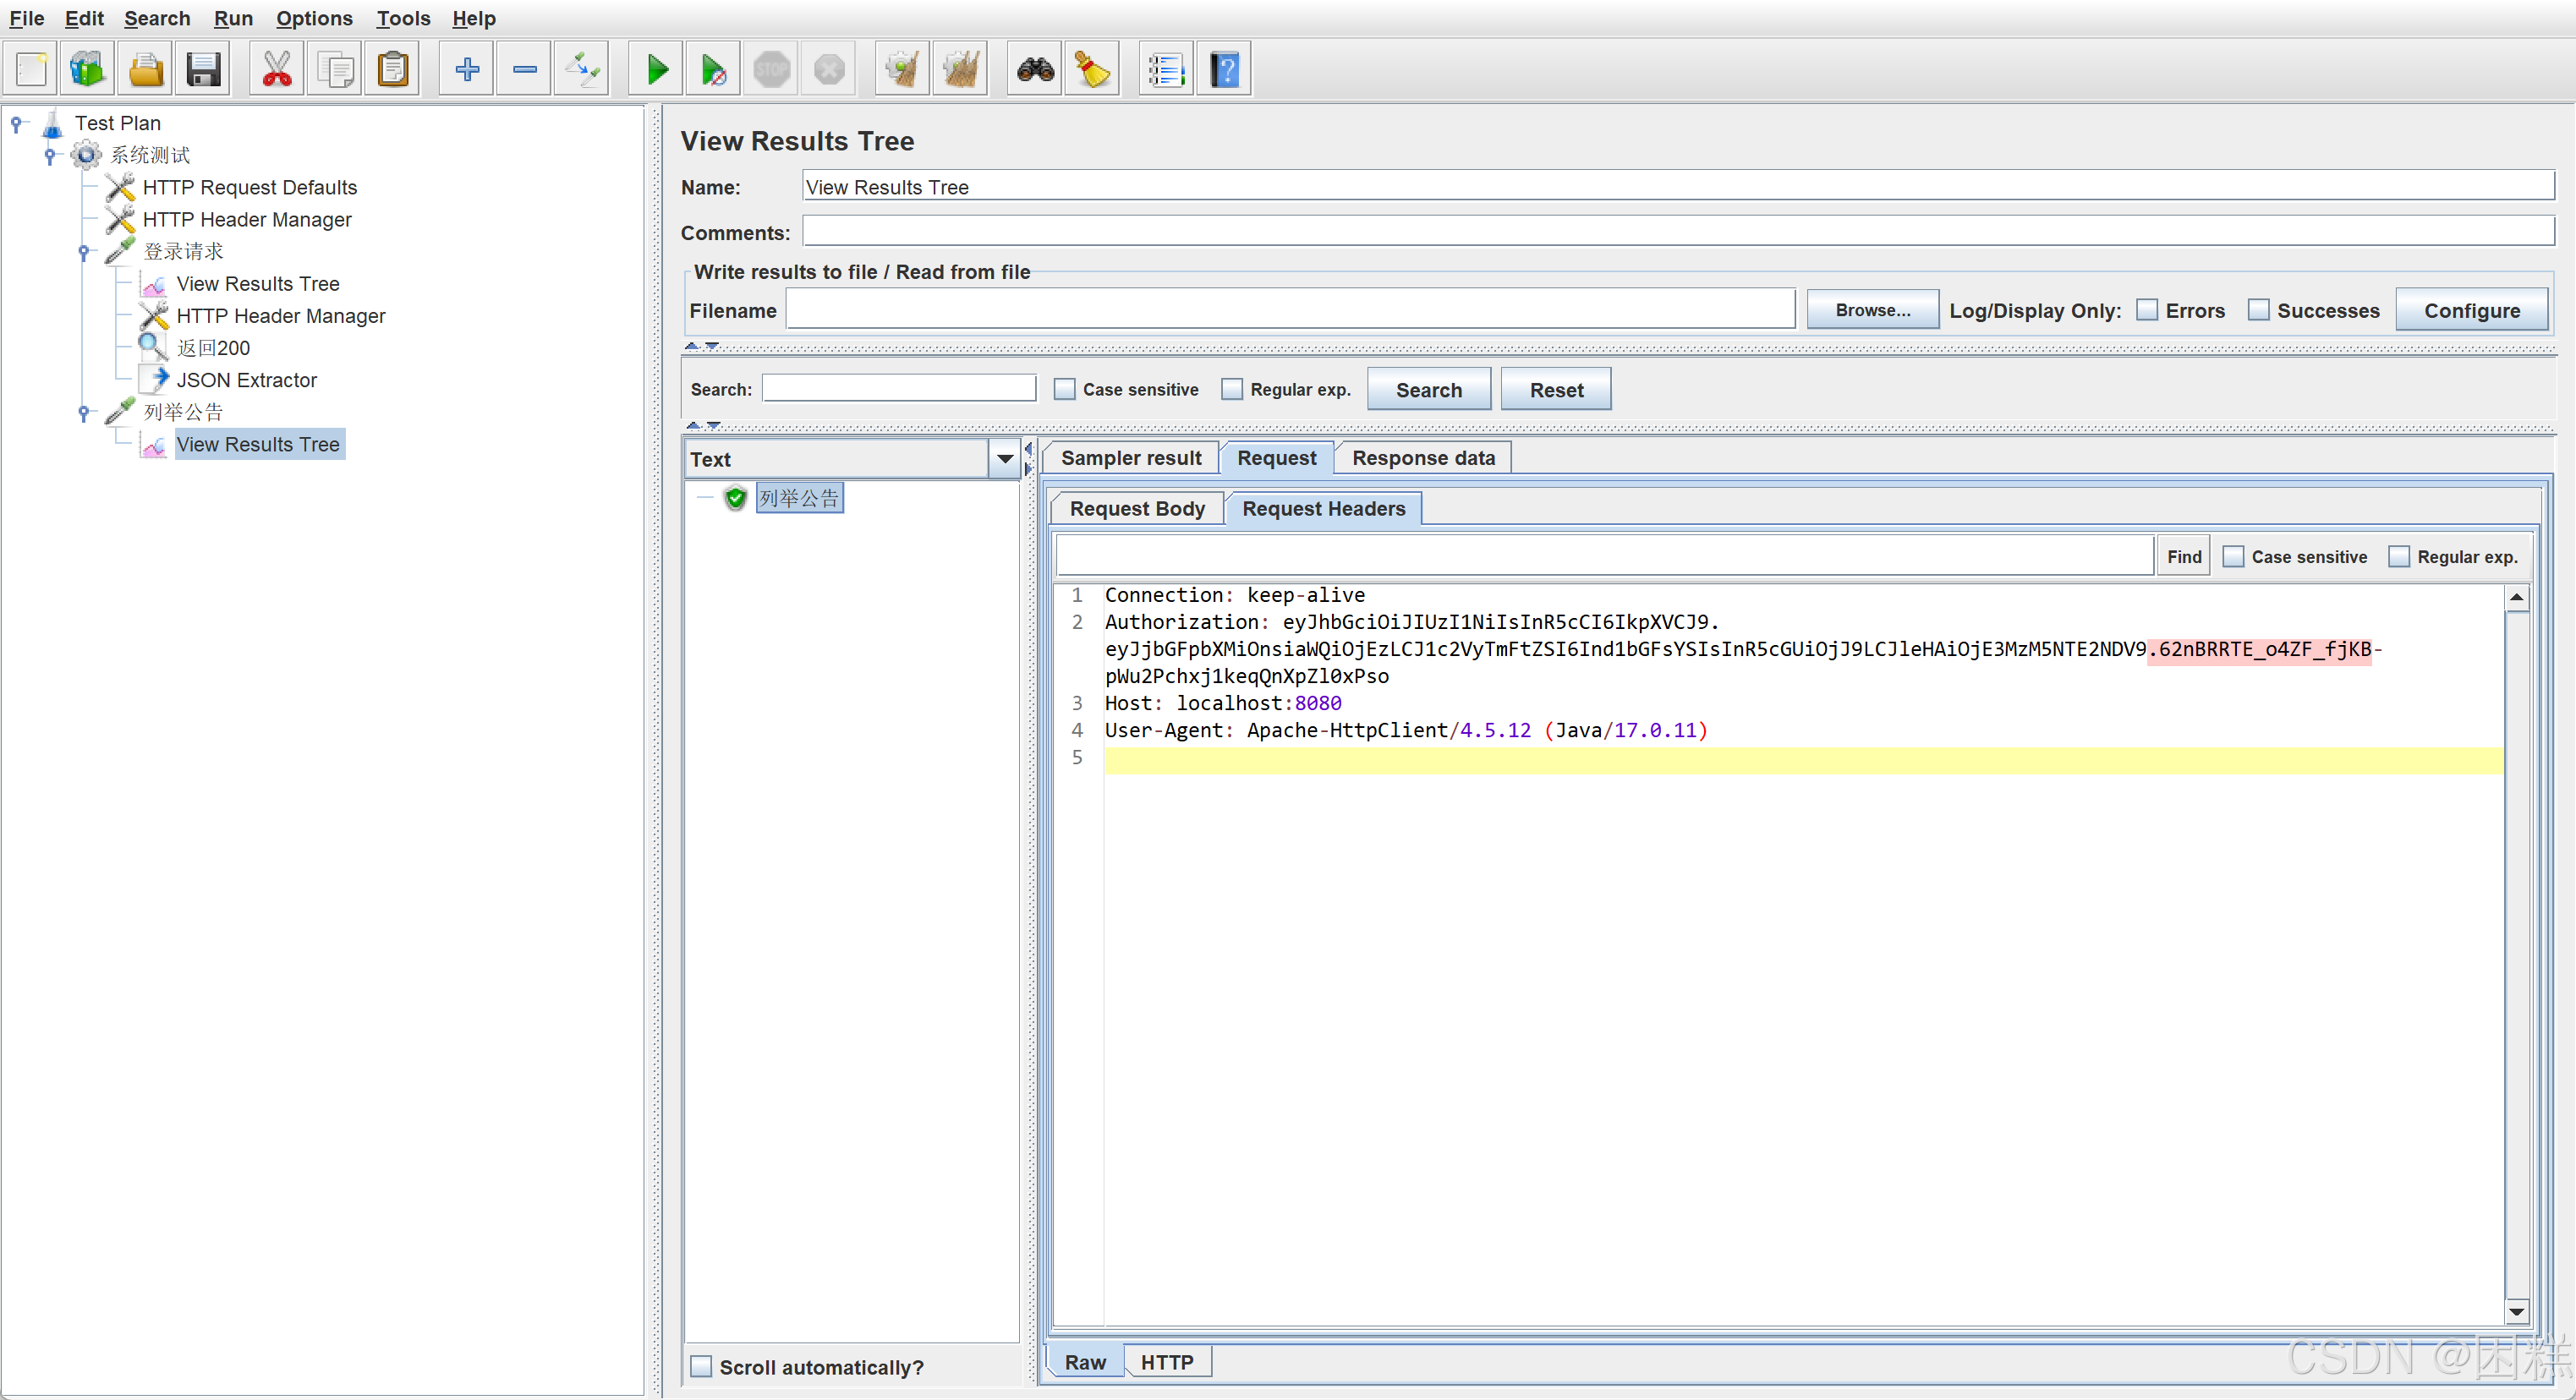Viewport: 2576px width, 1400px height.
Task: Click the Clear all broom icon
Action: click(x=960, y=70)
